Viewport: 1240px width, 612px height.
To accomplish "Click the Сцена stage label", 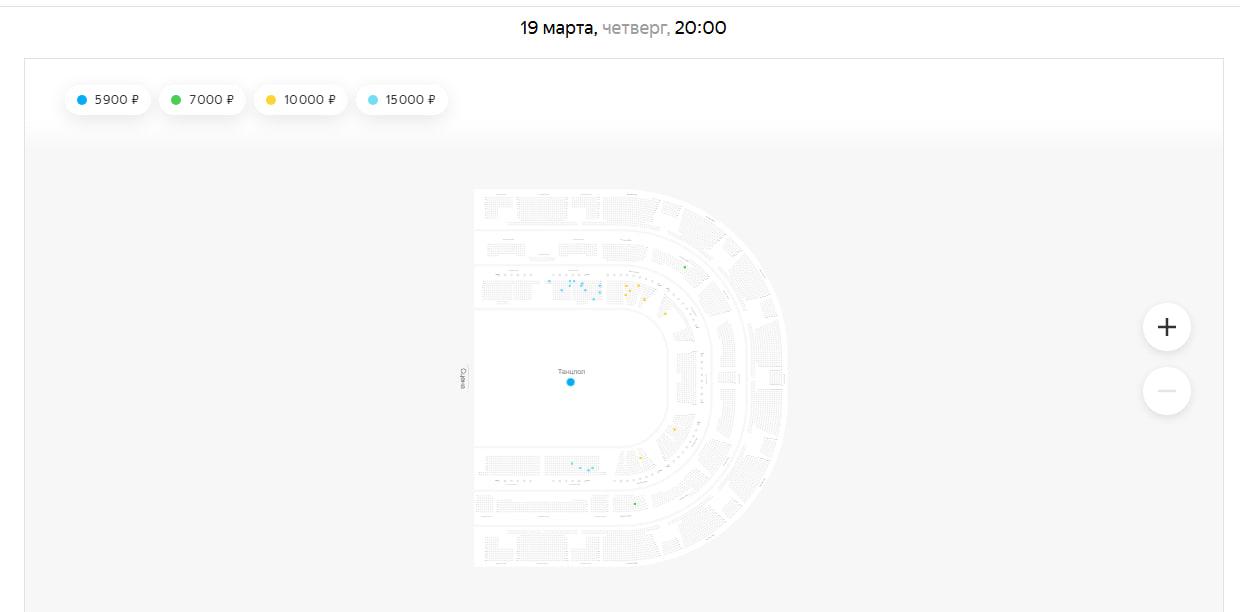I will 462,378.
